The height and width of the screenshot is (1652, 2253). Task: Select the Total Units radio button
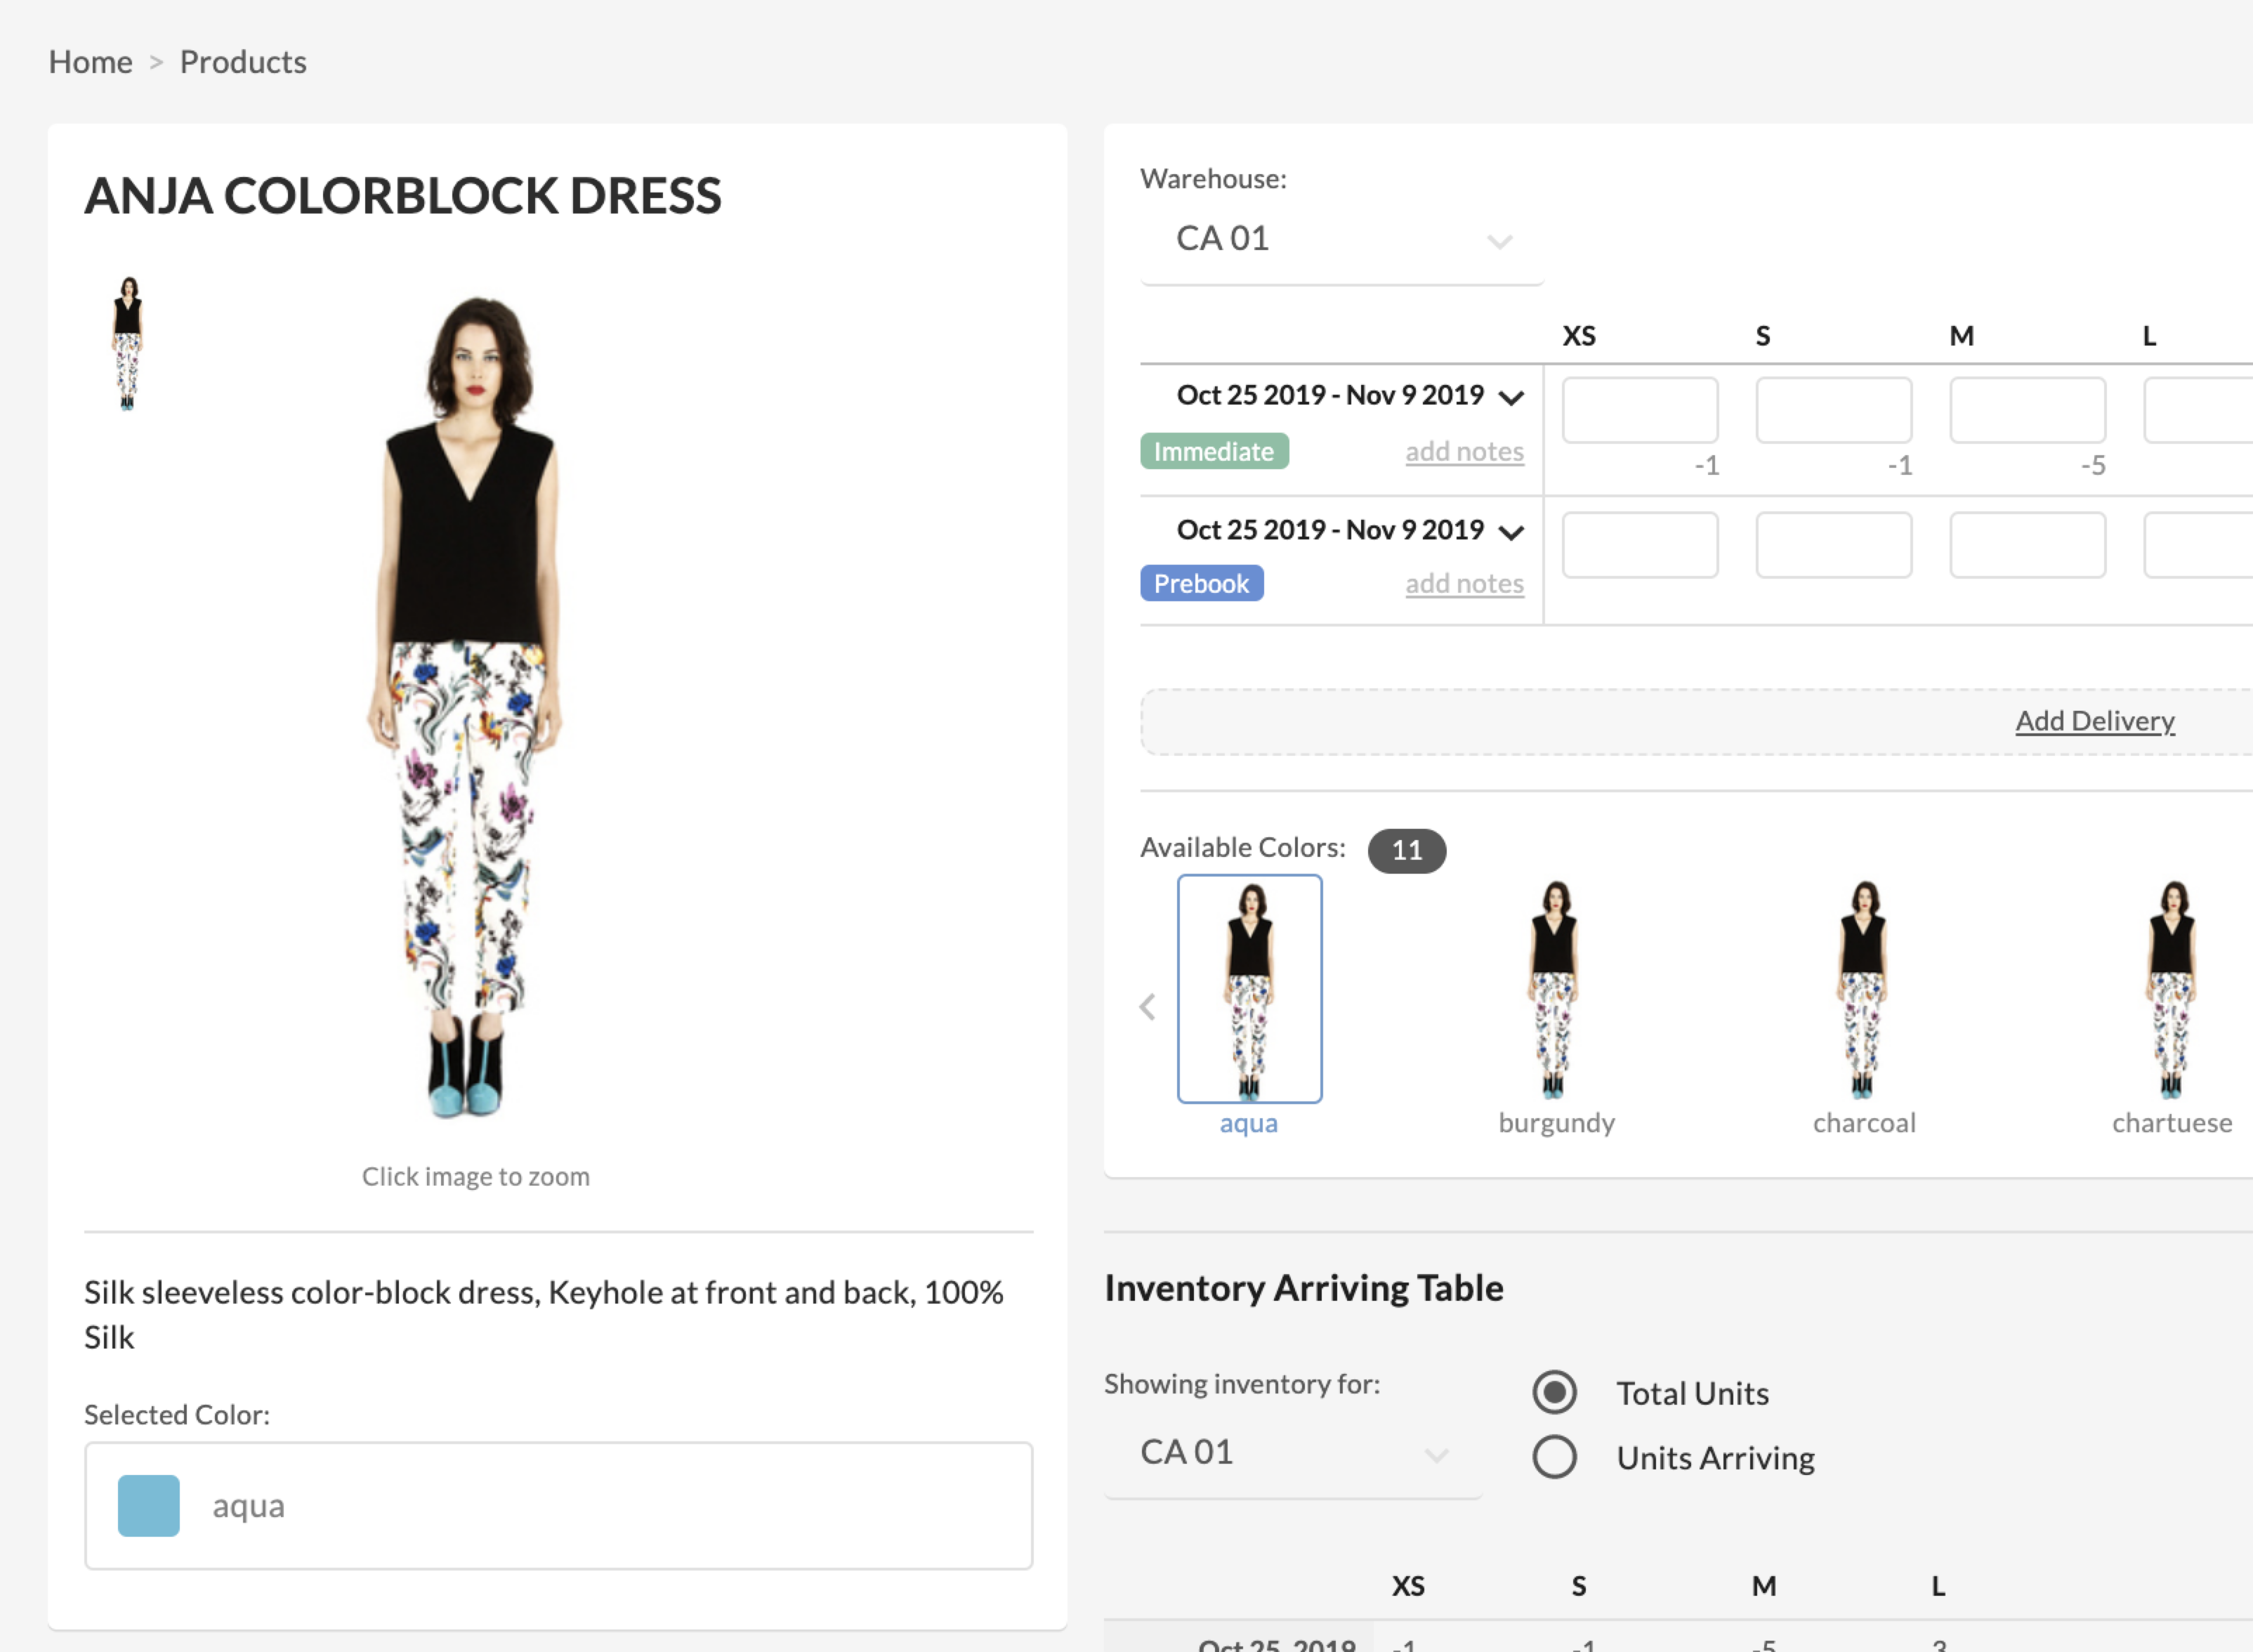pyautogui.click(x=1554, y=1391)
